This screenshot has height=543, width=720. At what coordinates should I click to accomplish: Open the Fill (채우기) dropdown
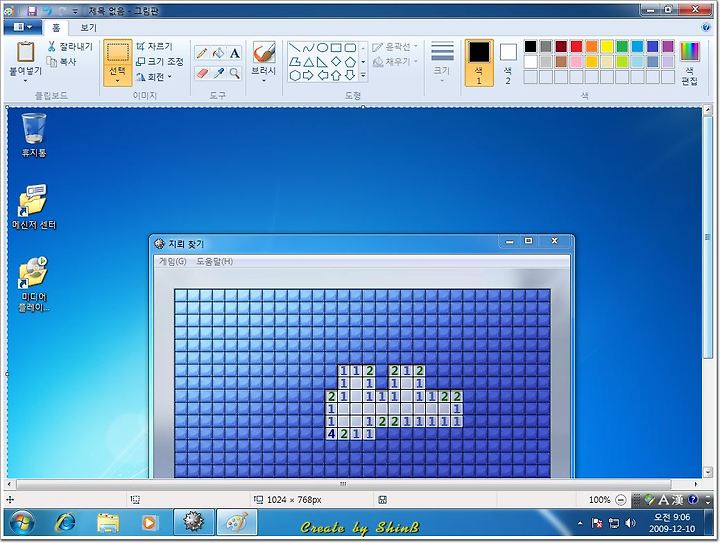coord(395,62)
